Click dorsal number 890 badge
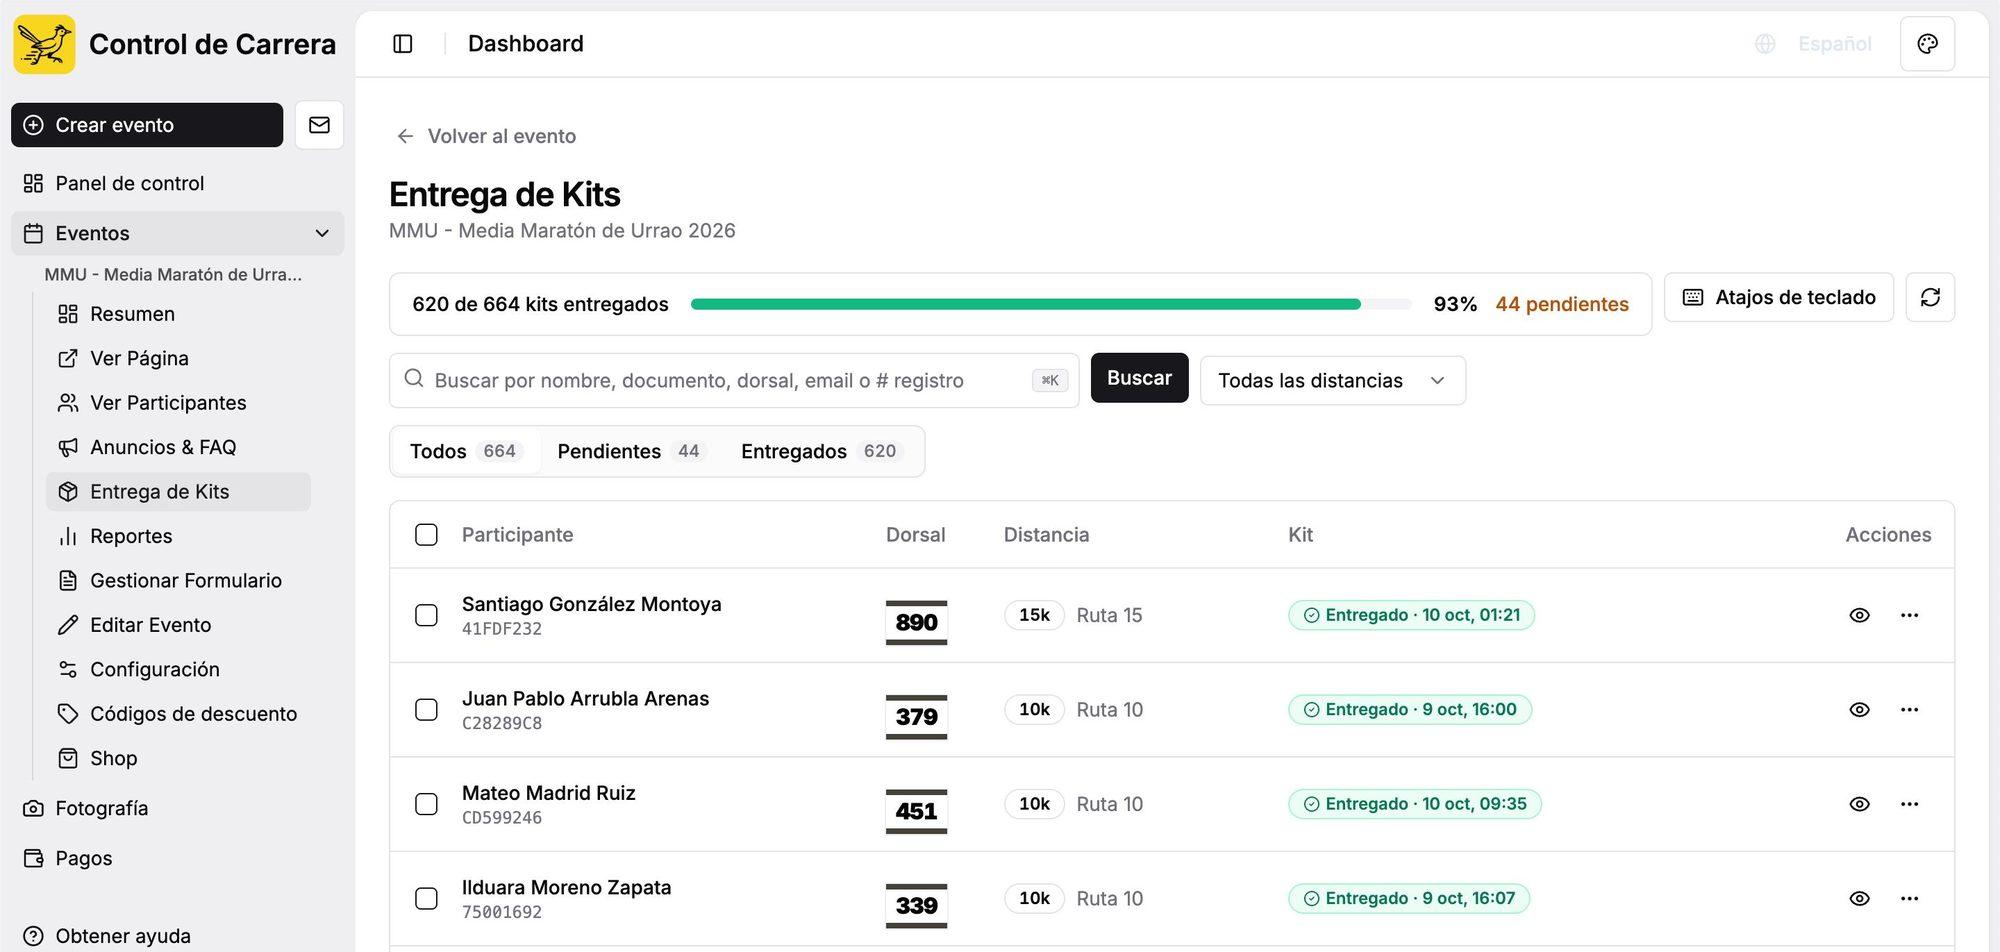 [x=916, y=622]
